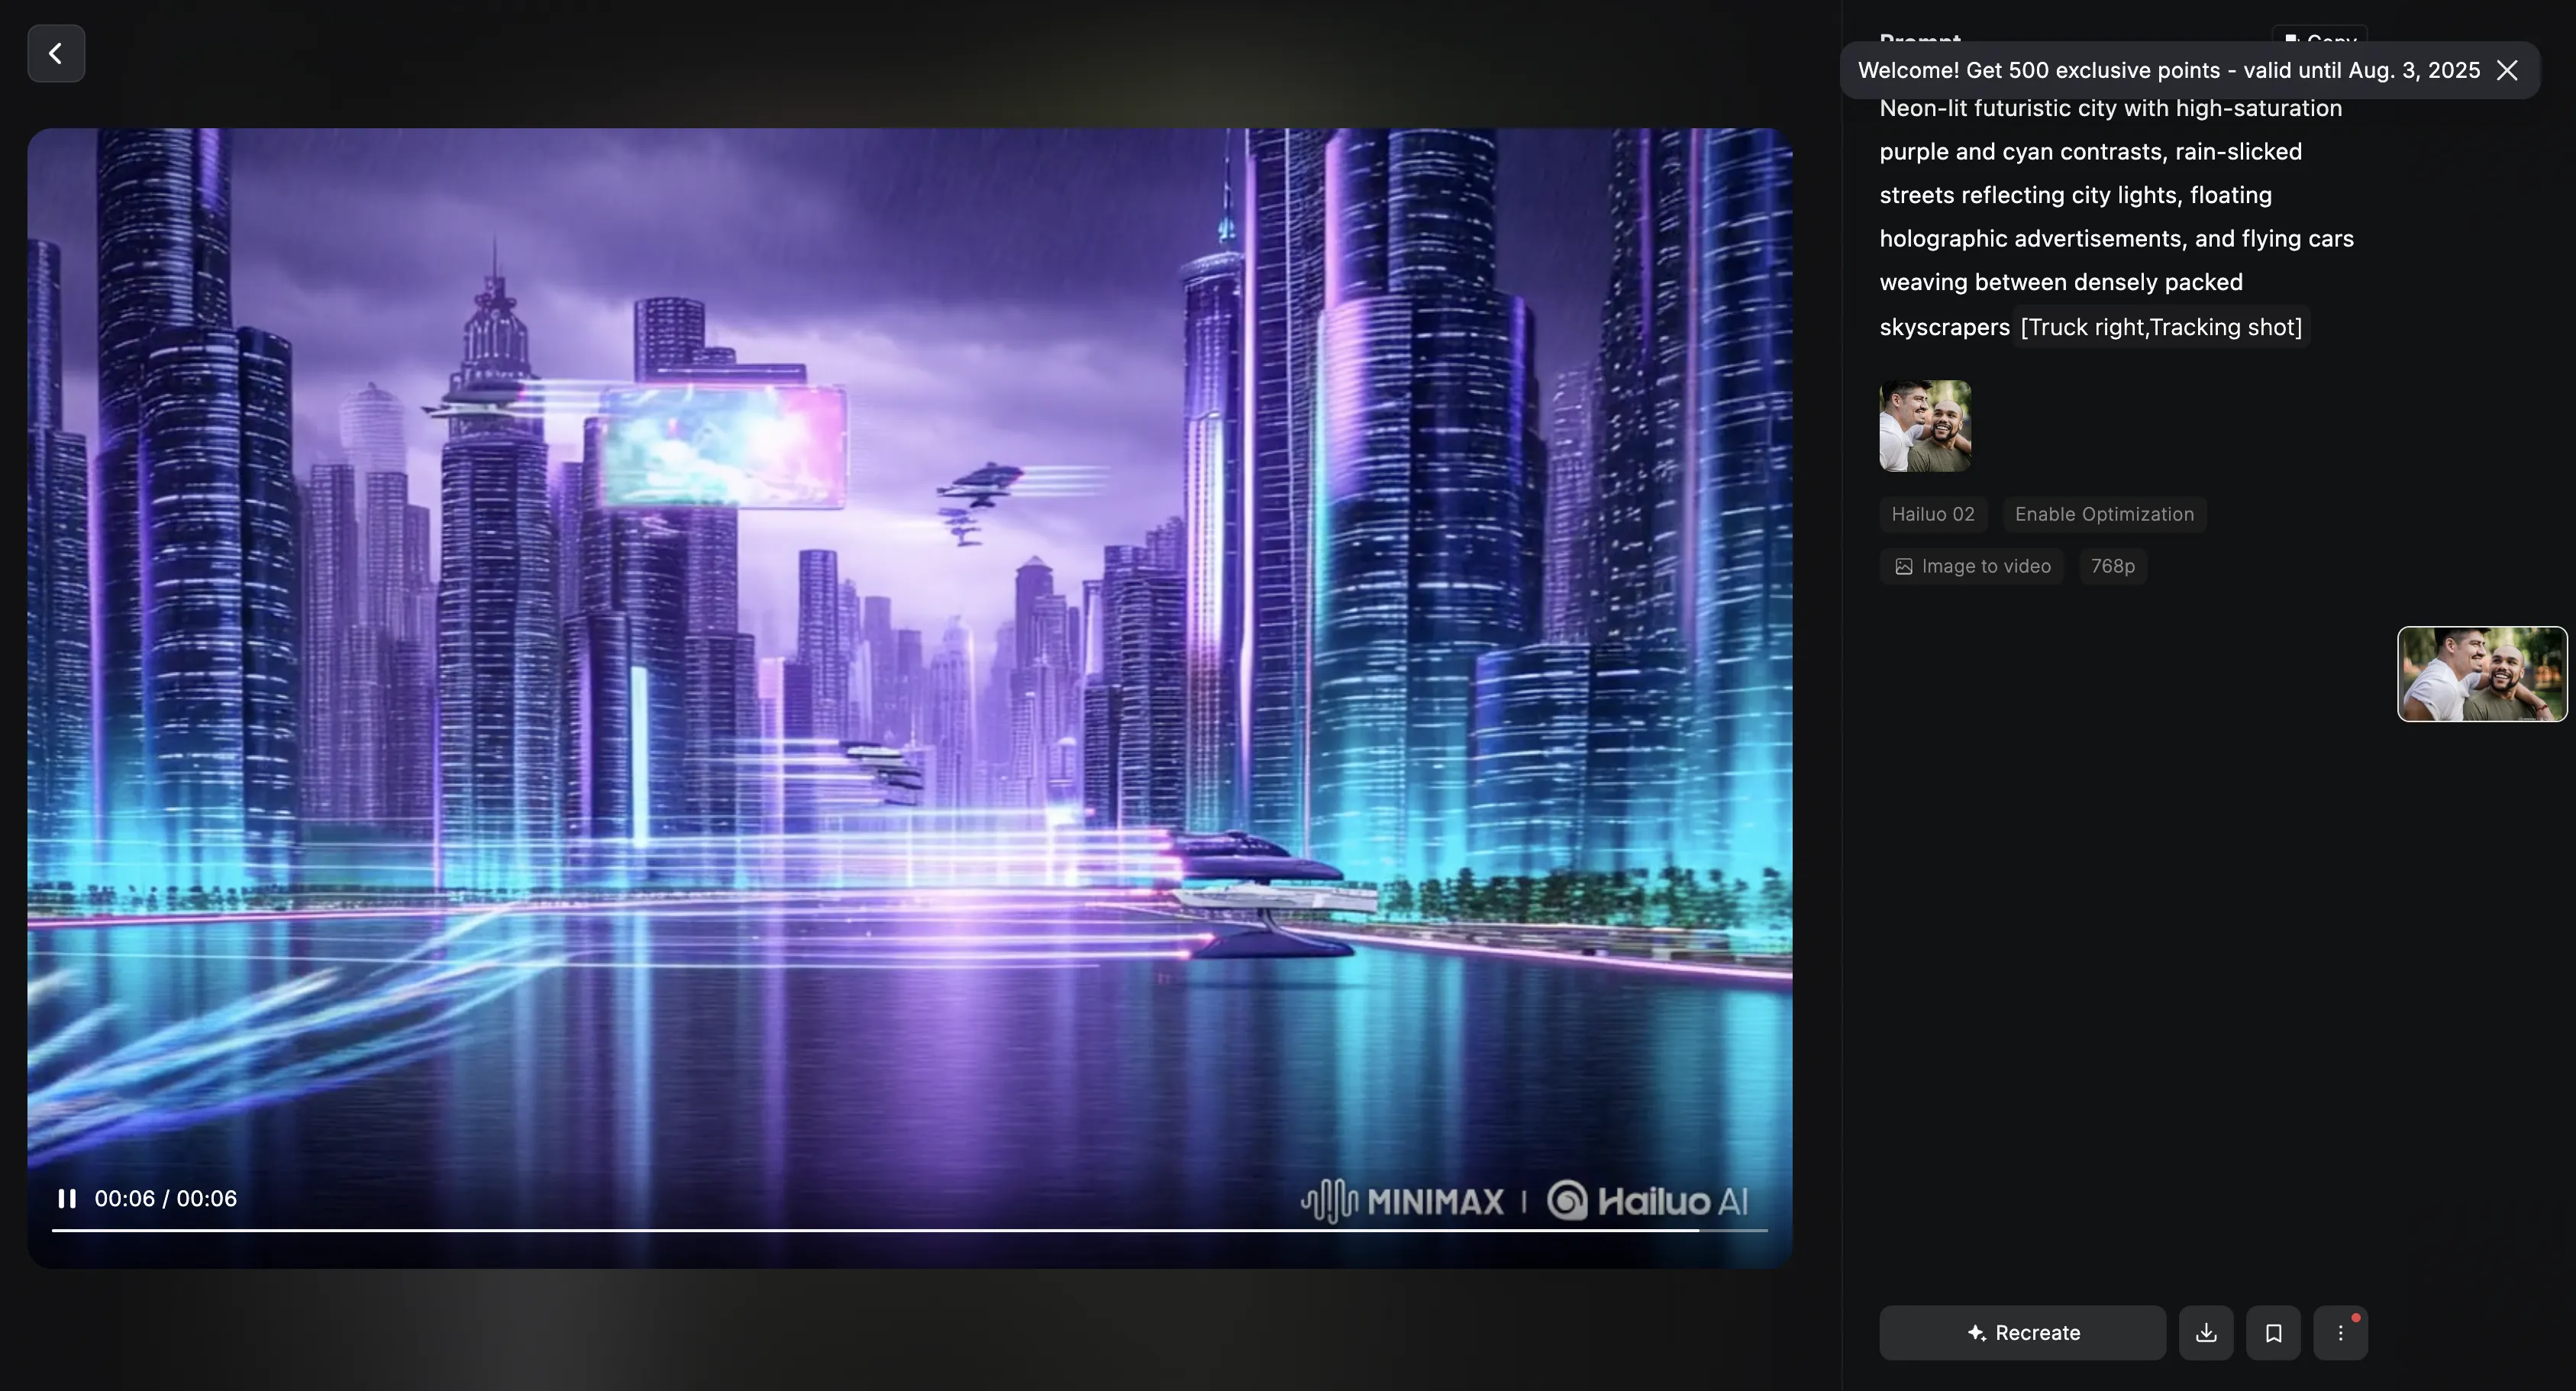Pause the video playback
Viewport: 2576px width, 1391px height.
click(x=67, y=1198)
